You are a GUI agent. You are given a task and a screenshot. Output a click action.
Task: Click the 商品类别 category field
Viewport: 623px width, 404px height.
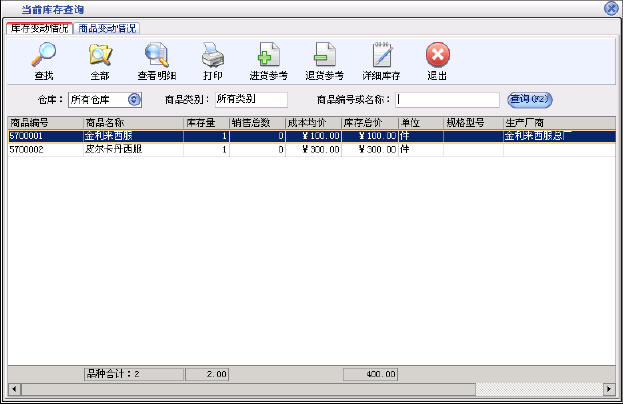pyautogui.click(x=250, y=99)
